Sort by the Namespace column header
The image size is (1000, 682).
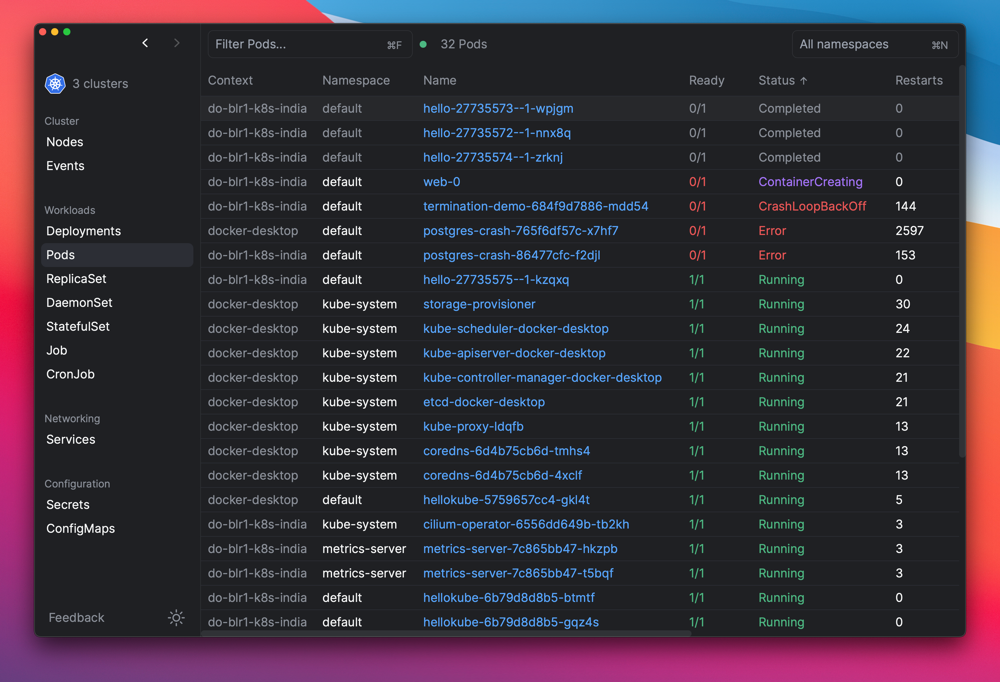click(x=356, y=80)
